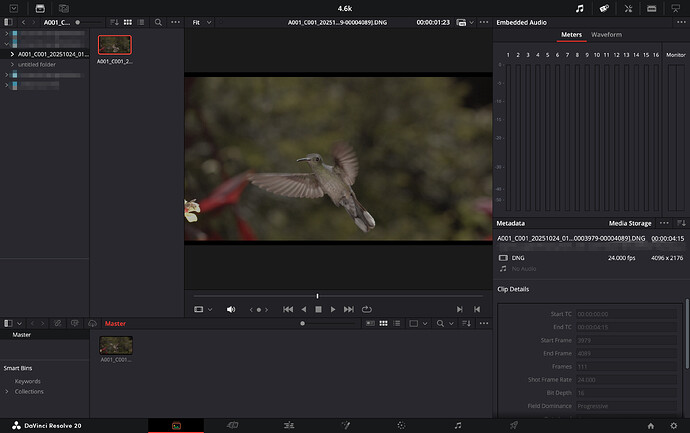This screenshot has height=433, width=690.
Task: Adjust media storage thumbnail size slider
Action: (78, 22)
